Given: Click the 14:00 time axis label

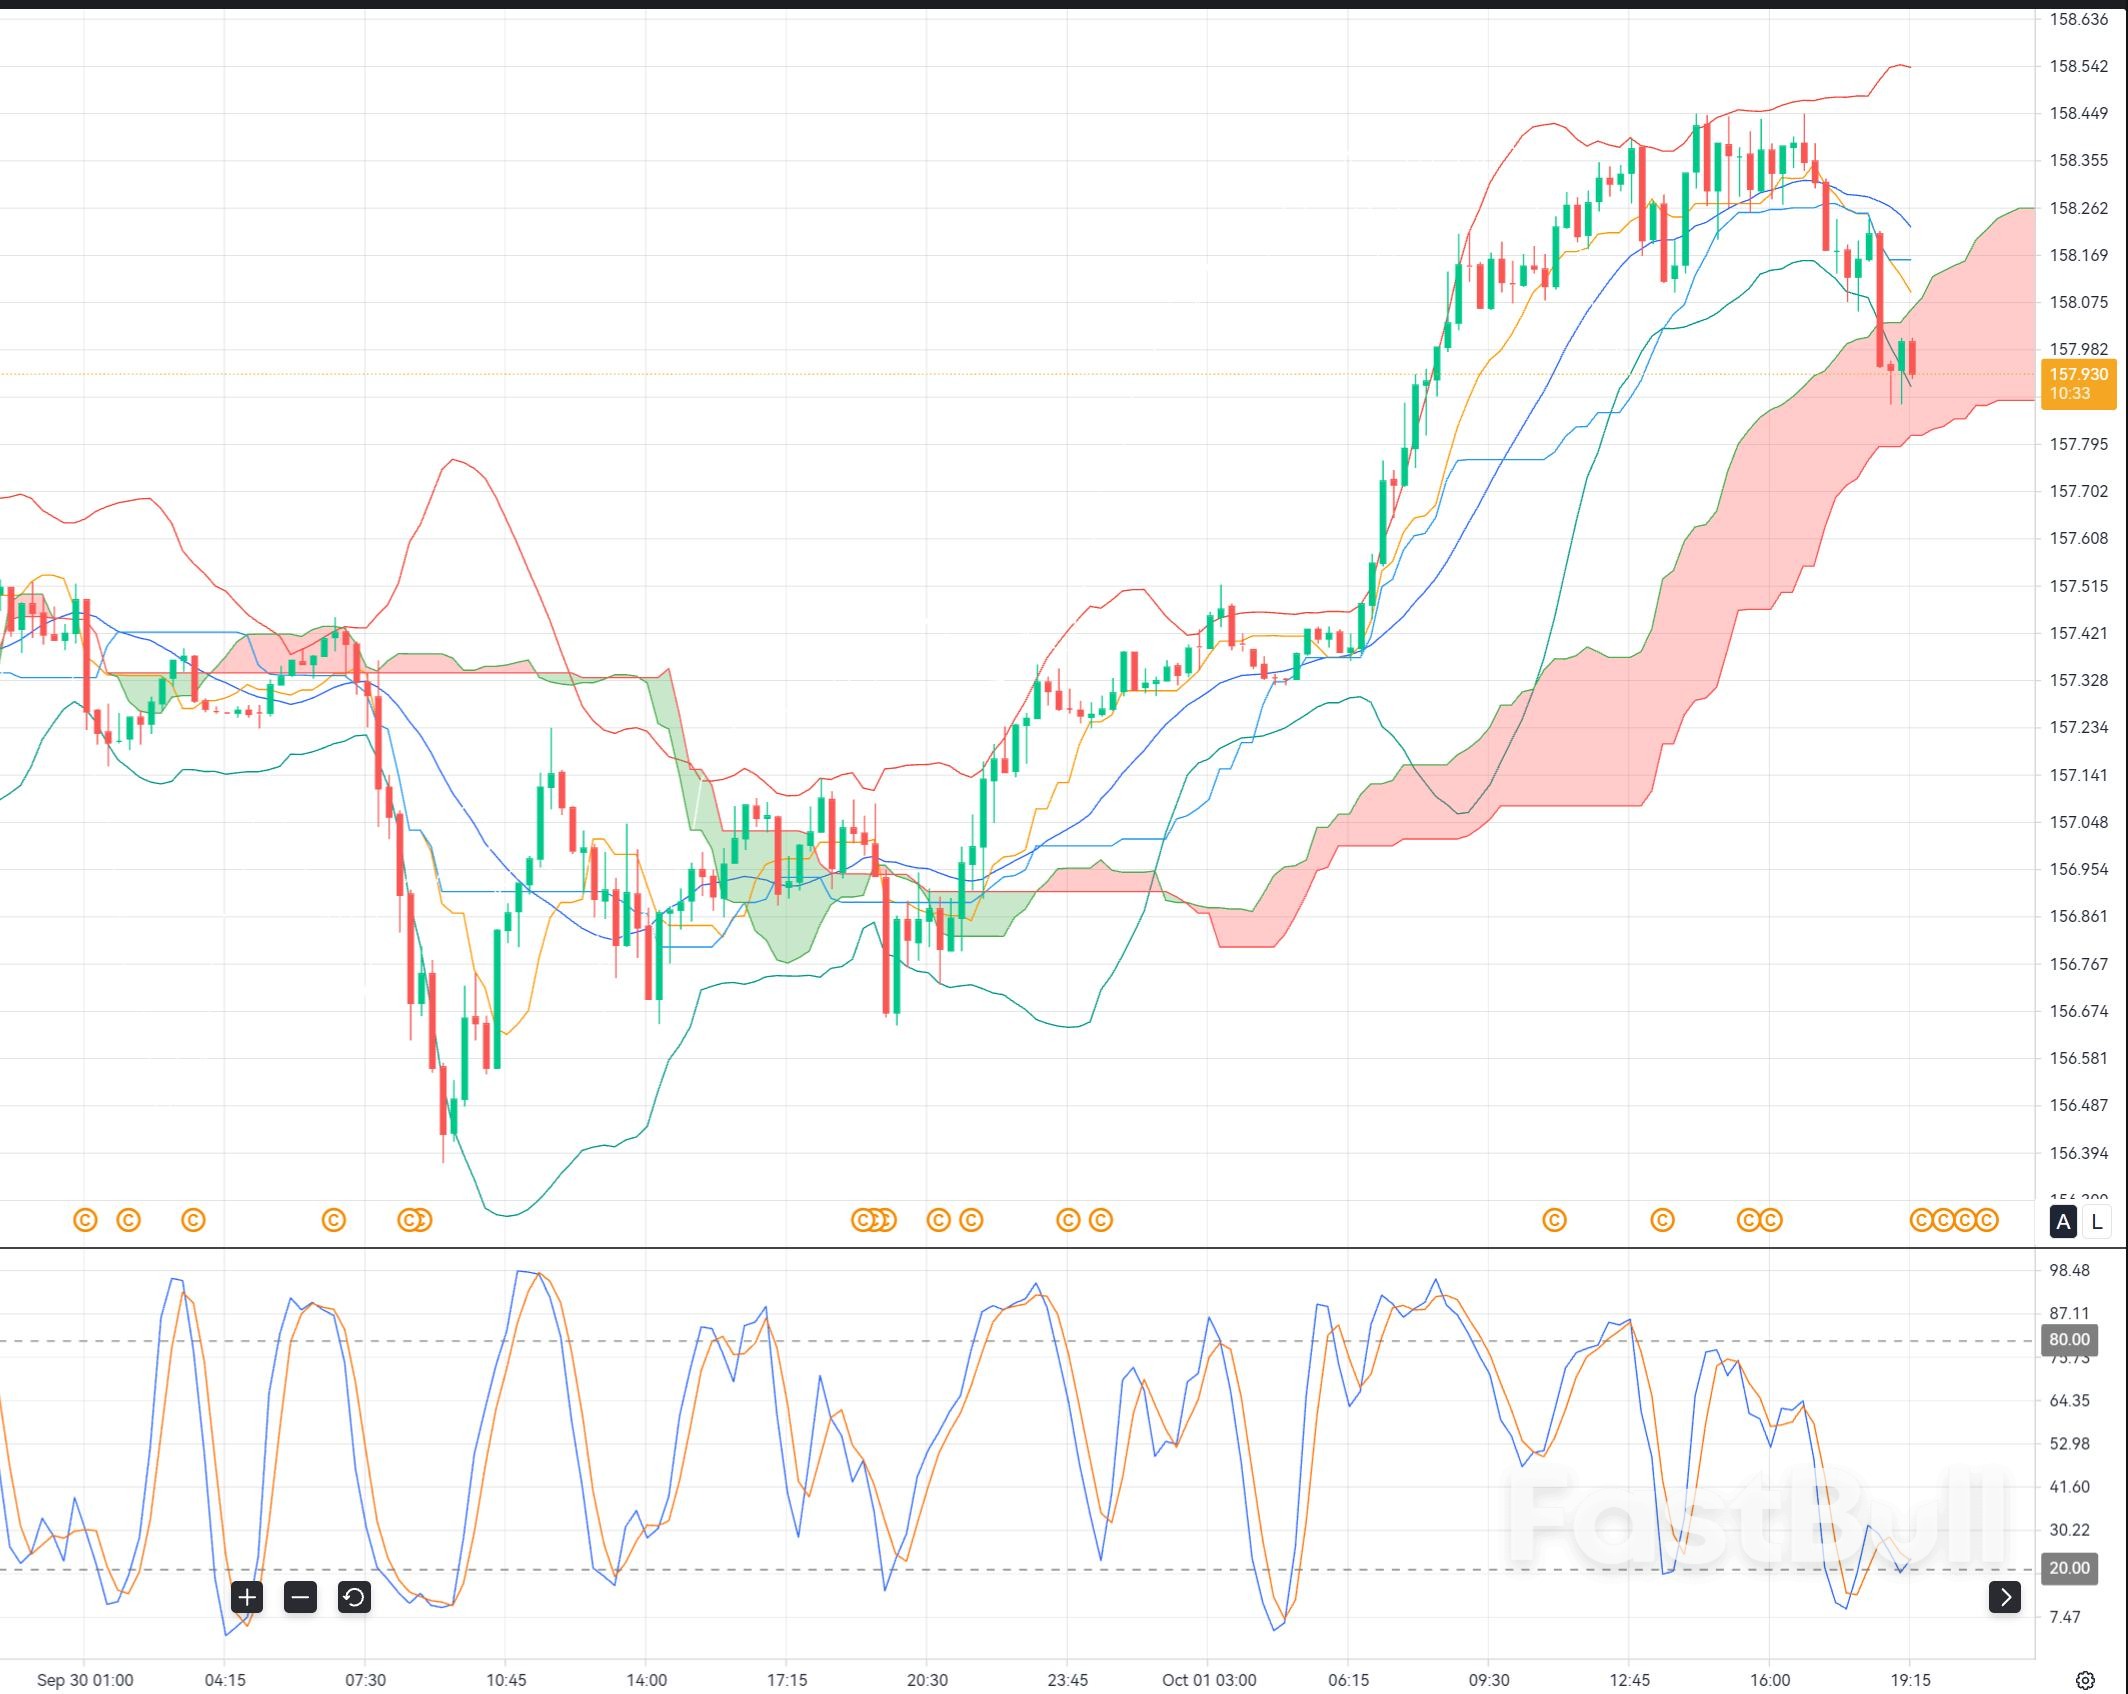Looking at the screenshot, I should point(646,1680).
